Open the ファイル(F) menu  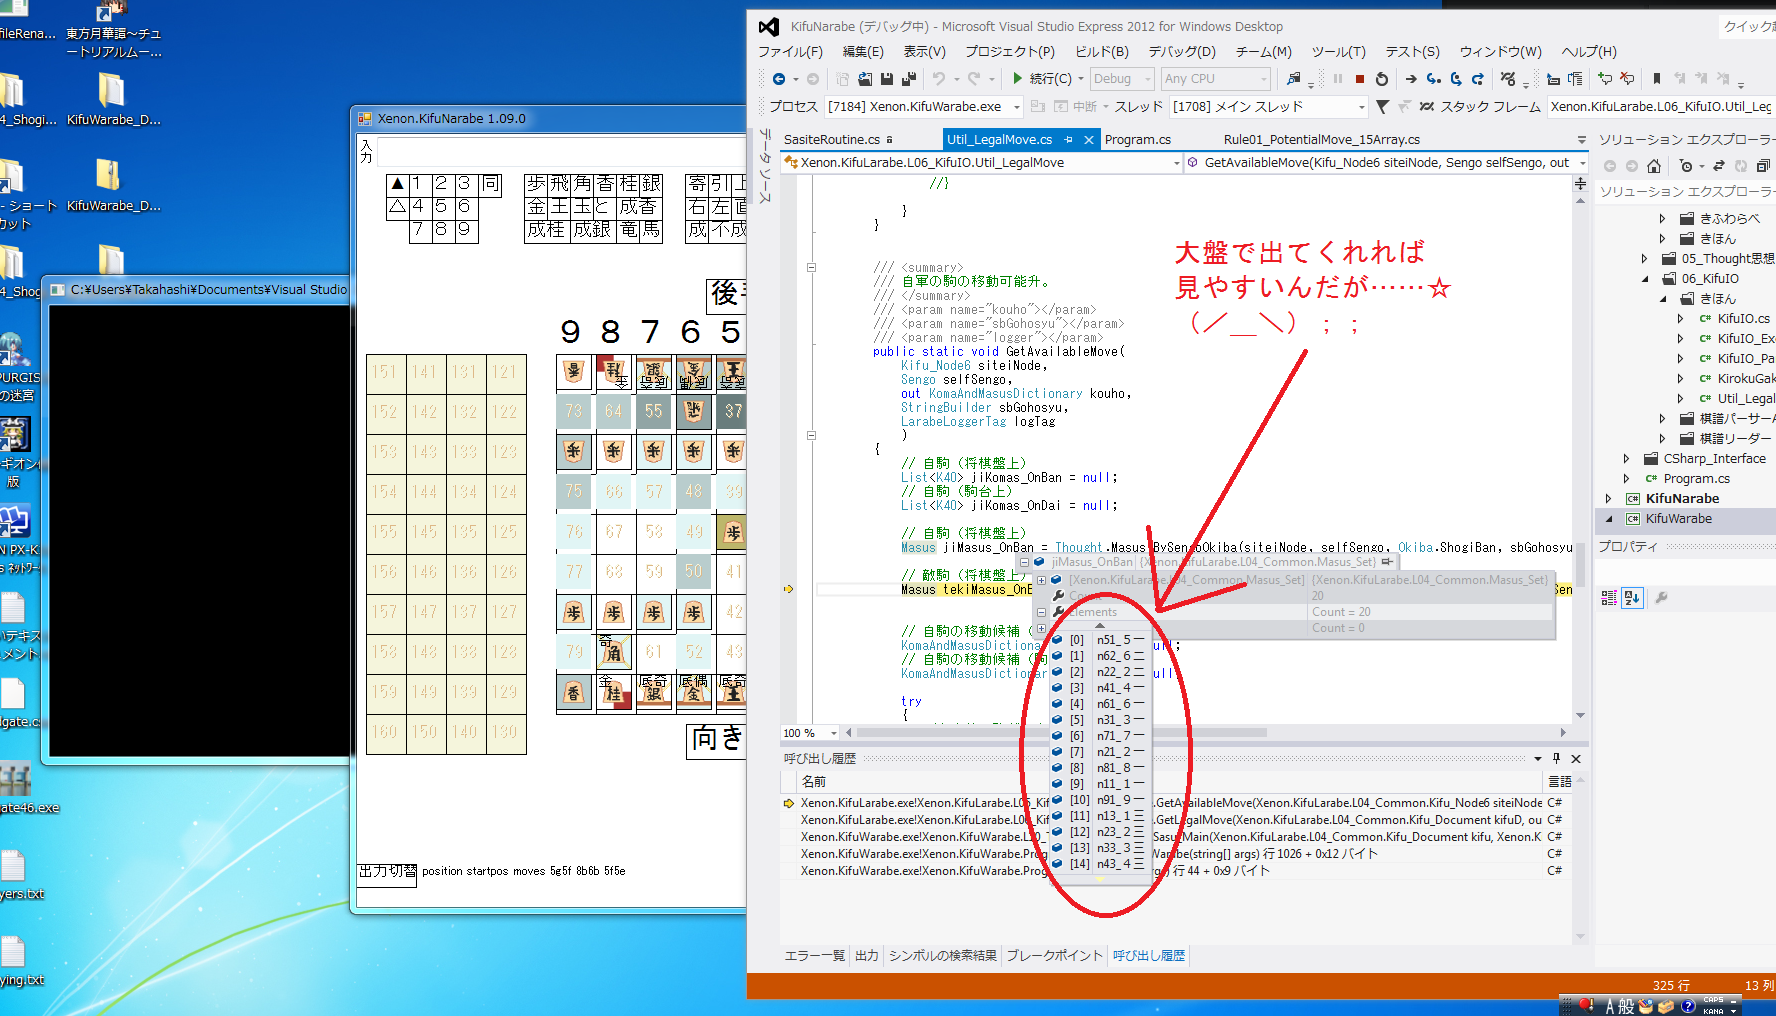pos(790,52)
